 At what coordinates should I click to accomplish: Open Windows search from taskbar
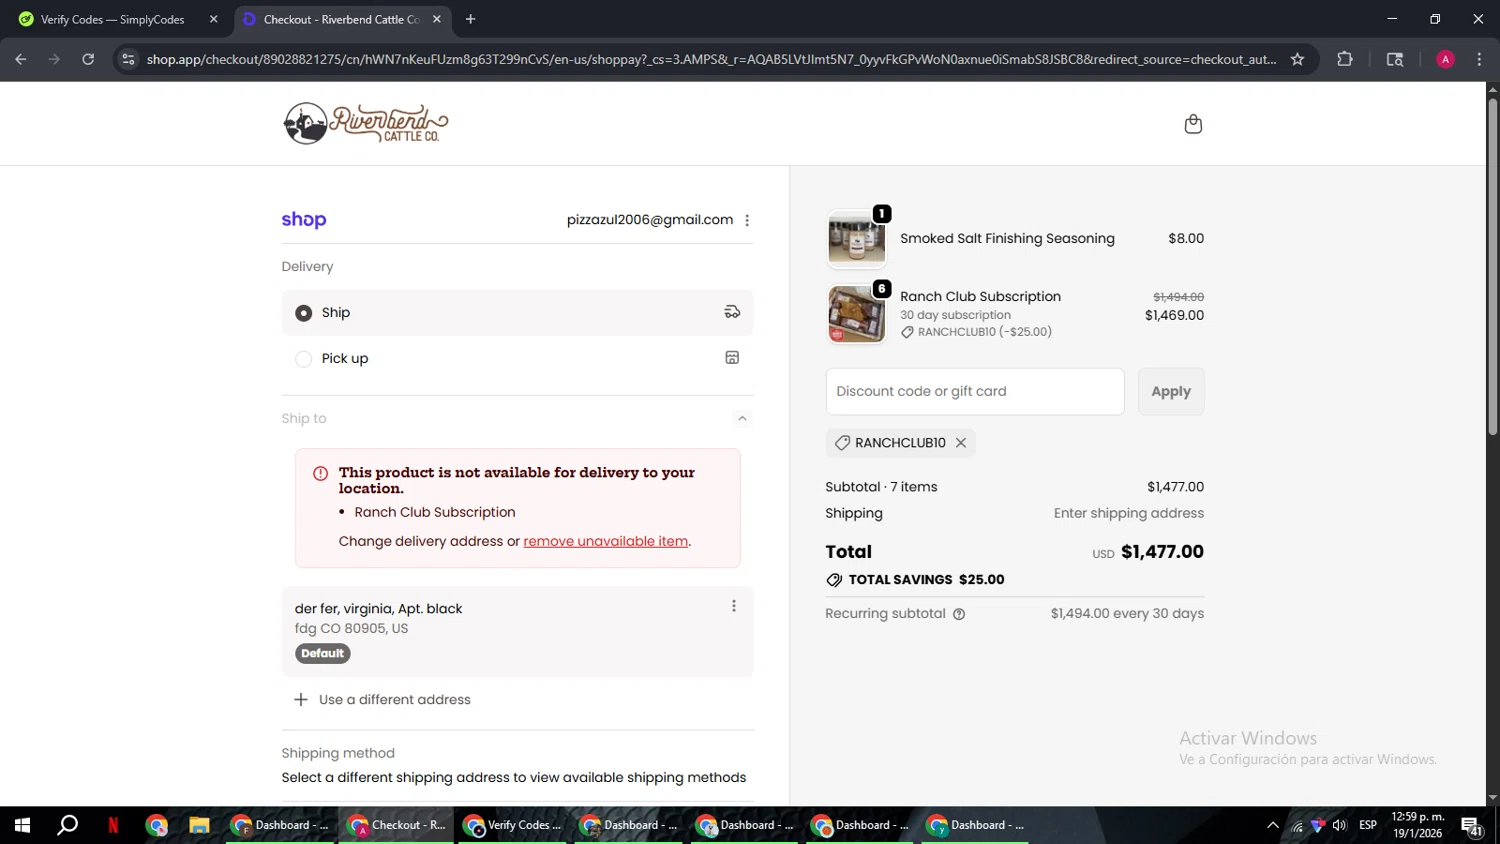pyautogui.click(x=67, y=825)
